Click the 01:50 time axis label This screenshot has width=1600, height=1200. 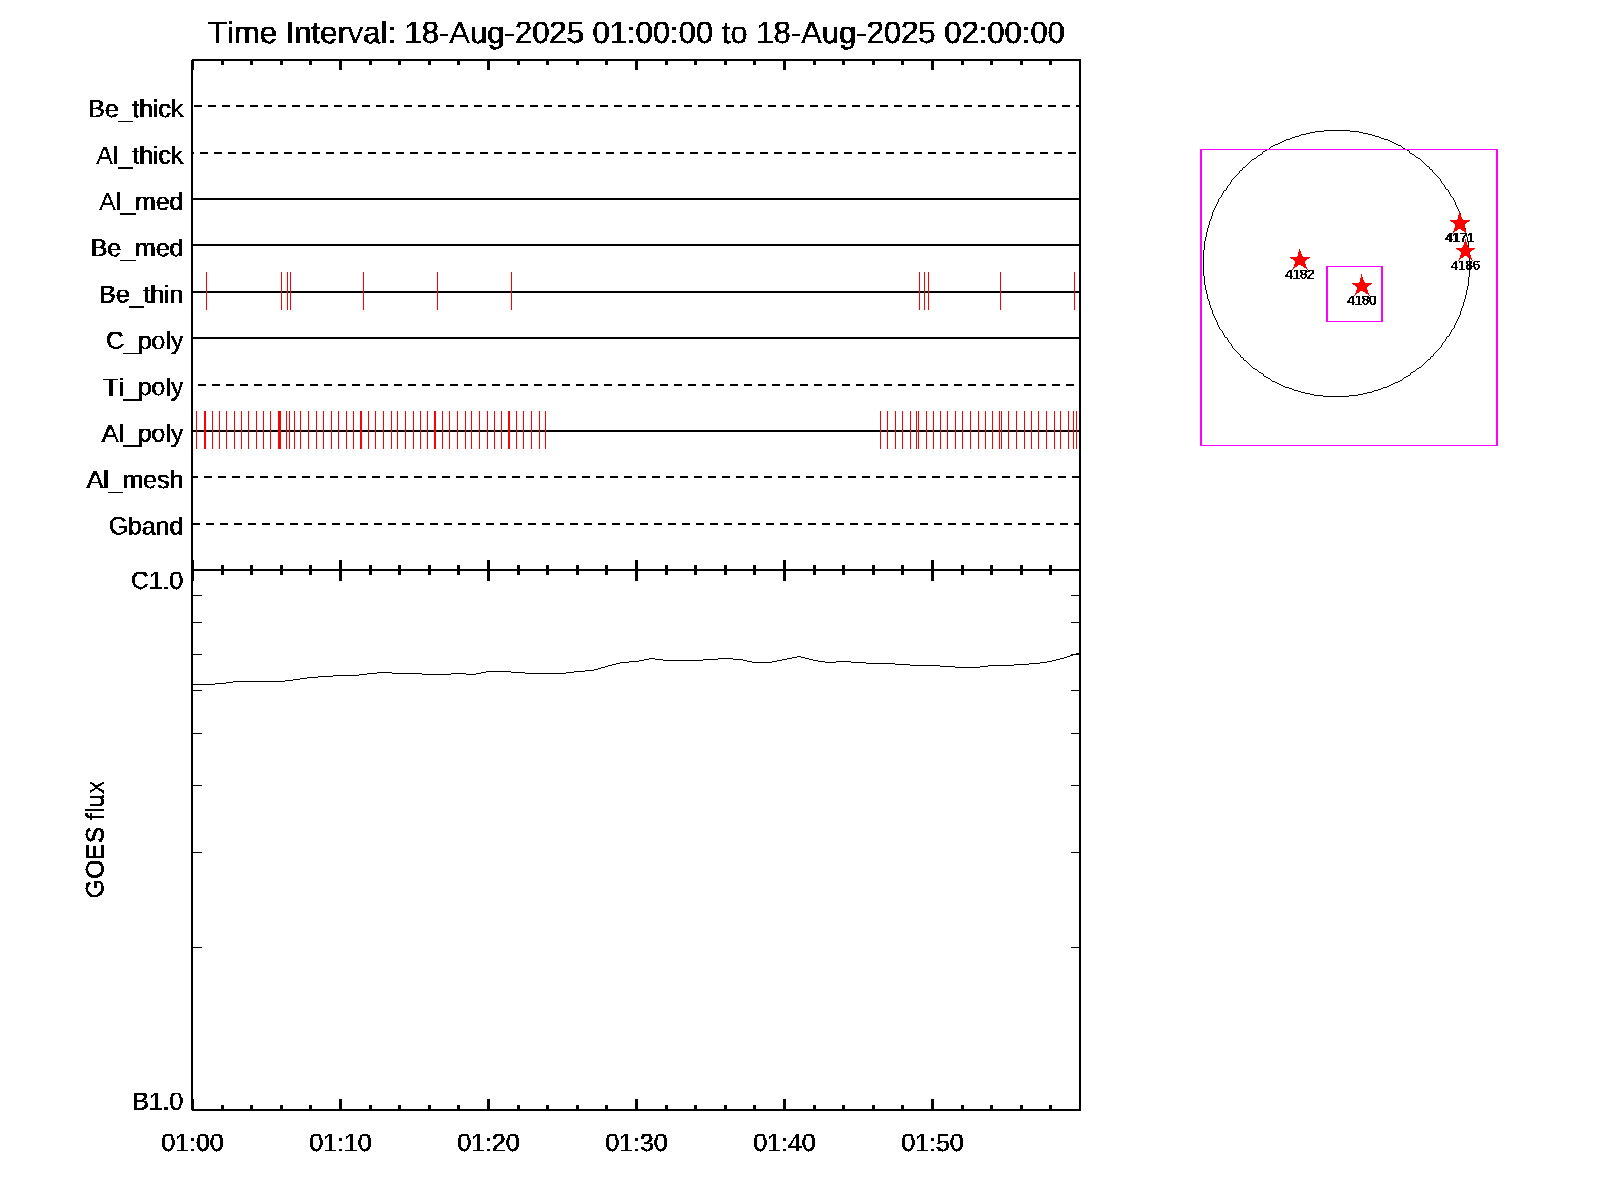pos(932,1143)
